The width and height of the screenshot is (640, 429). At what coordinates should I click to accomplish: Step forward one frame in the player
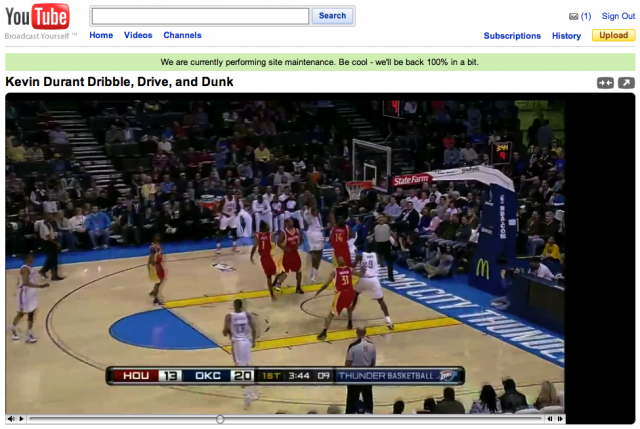coord(560,418)
